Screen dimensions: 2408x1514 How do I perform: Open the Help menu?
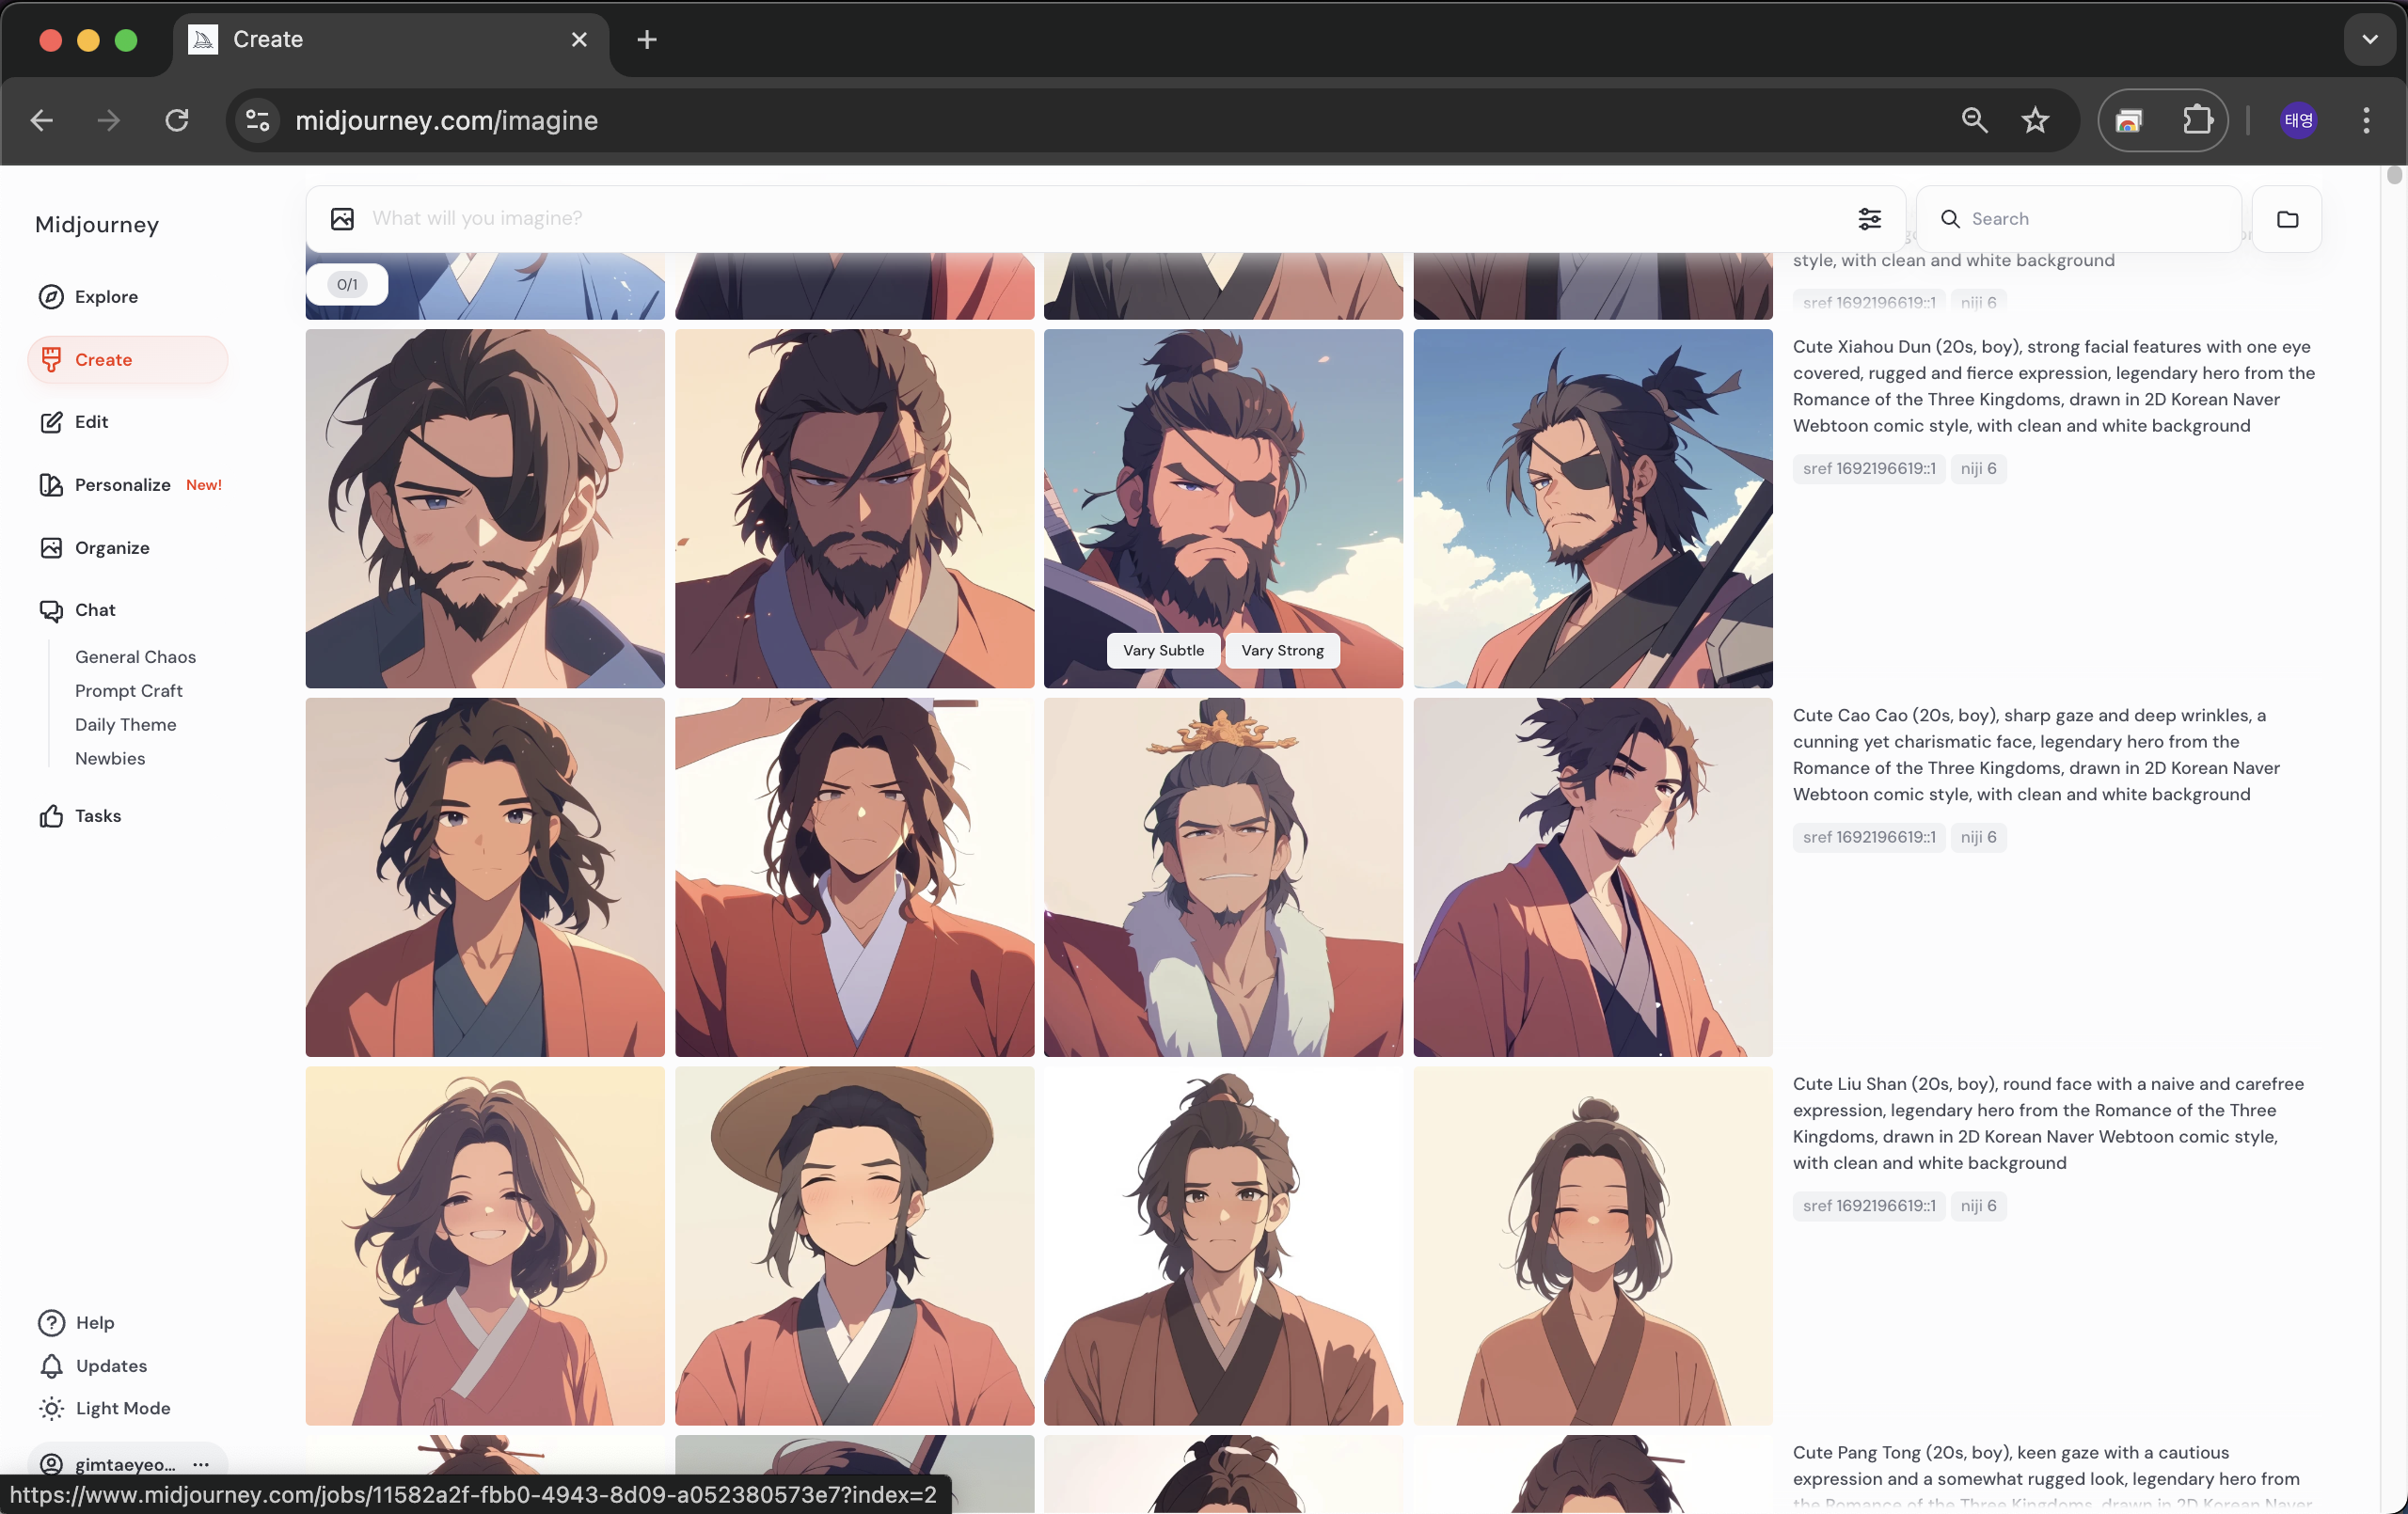(76, 1323)
